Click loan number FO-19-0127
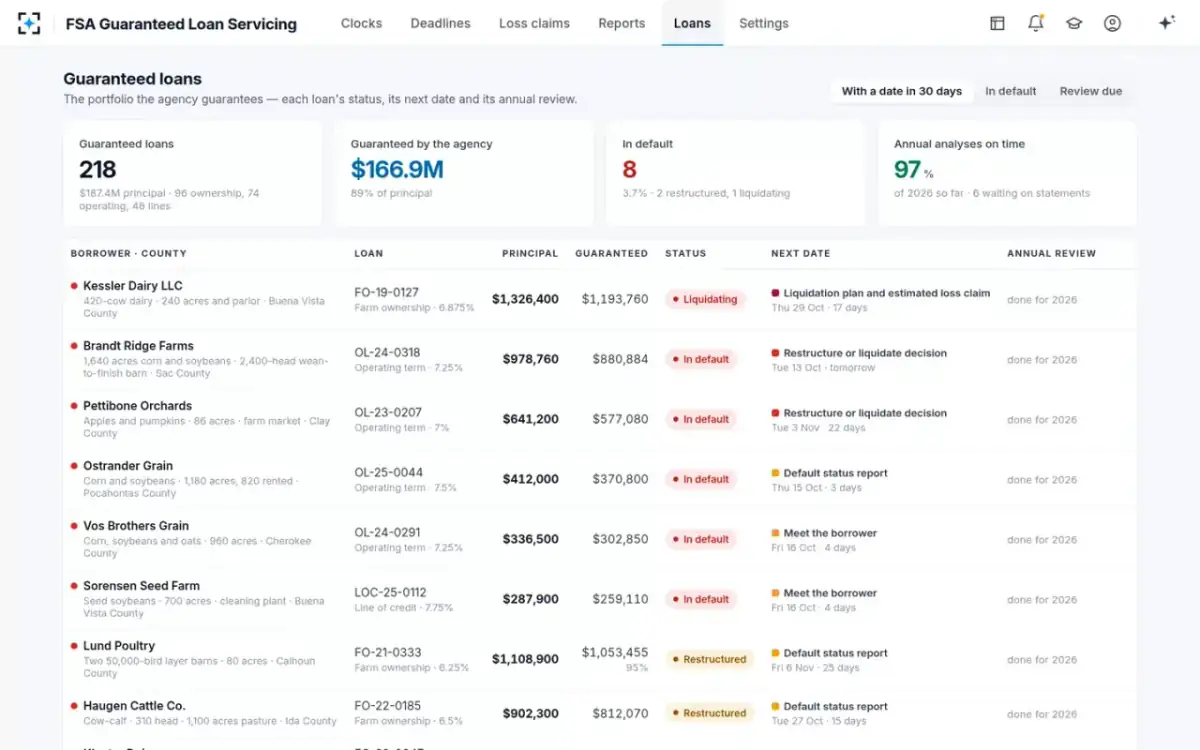Screen dimensions: 1200x750 387,293
